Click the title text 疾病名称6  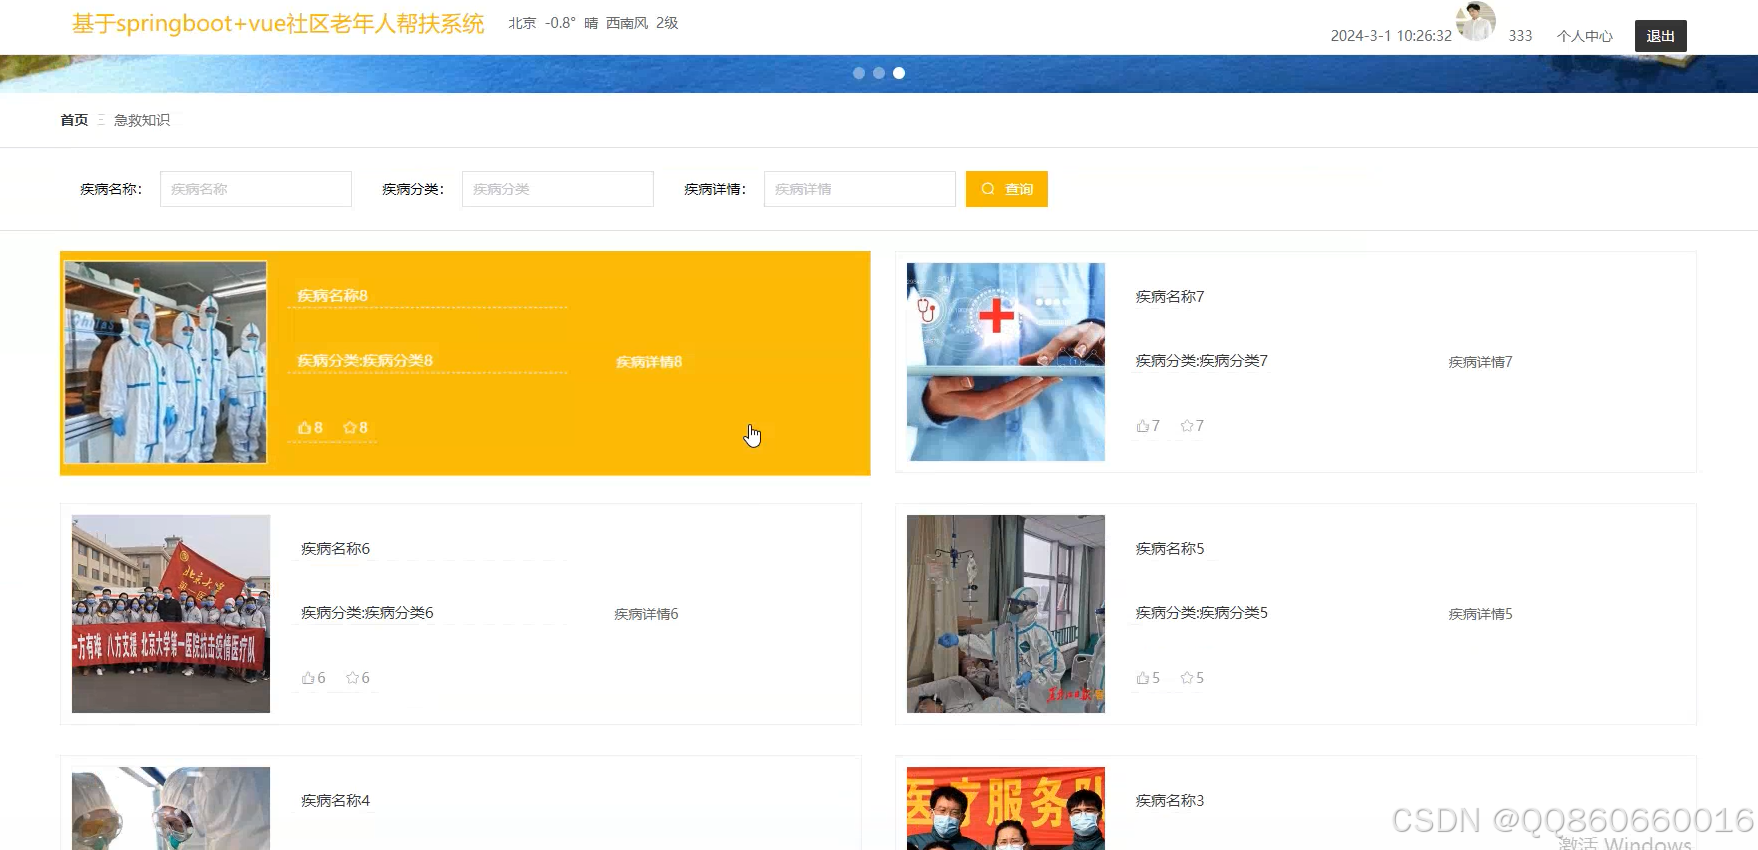tap(336, 549)
